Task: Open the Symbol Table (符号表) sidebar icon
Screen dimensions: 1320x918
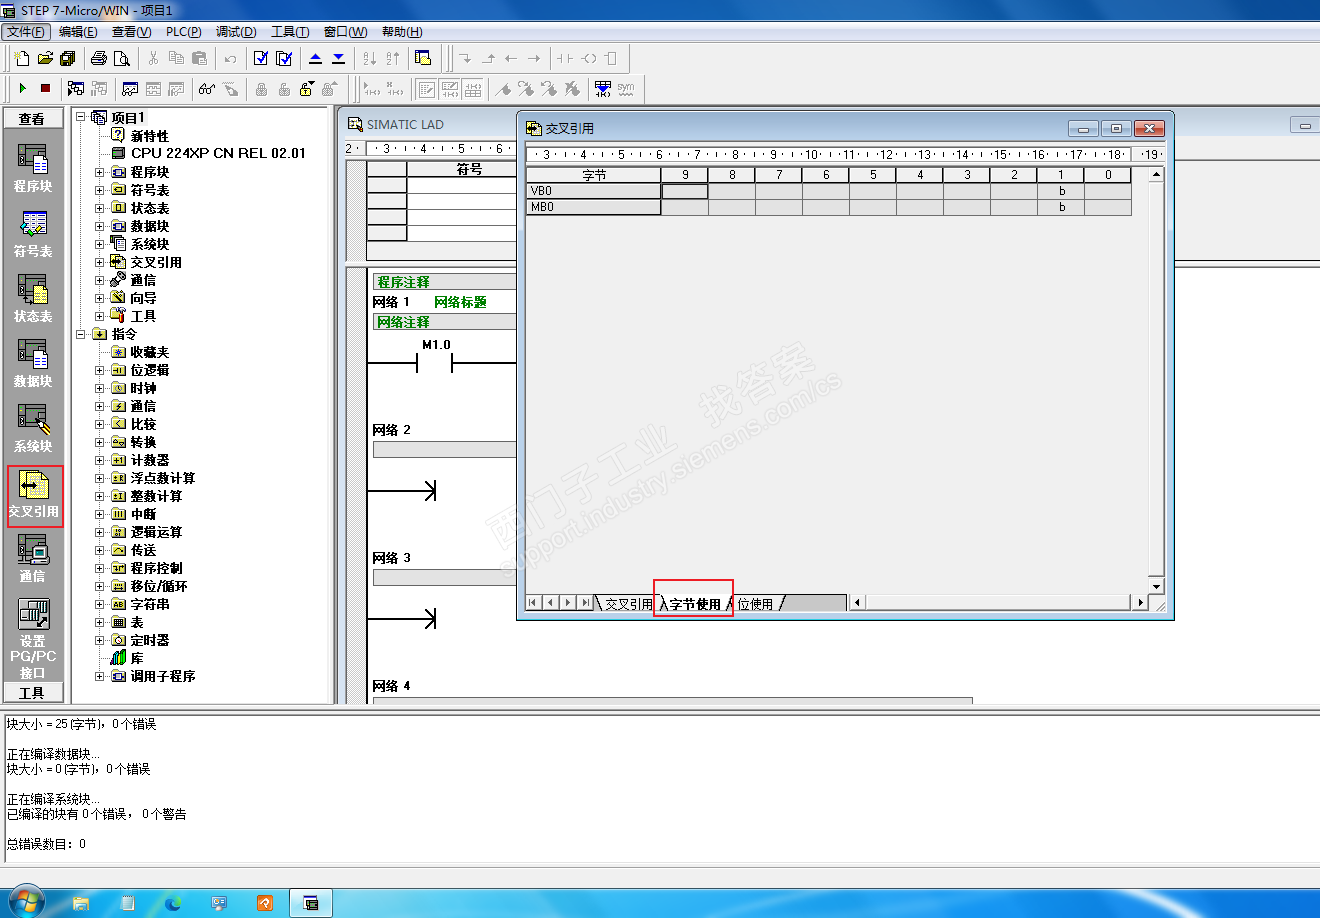Action: click(33, 232)
